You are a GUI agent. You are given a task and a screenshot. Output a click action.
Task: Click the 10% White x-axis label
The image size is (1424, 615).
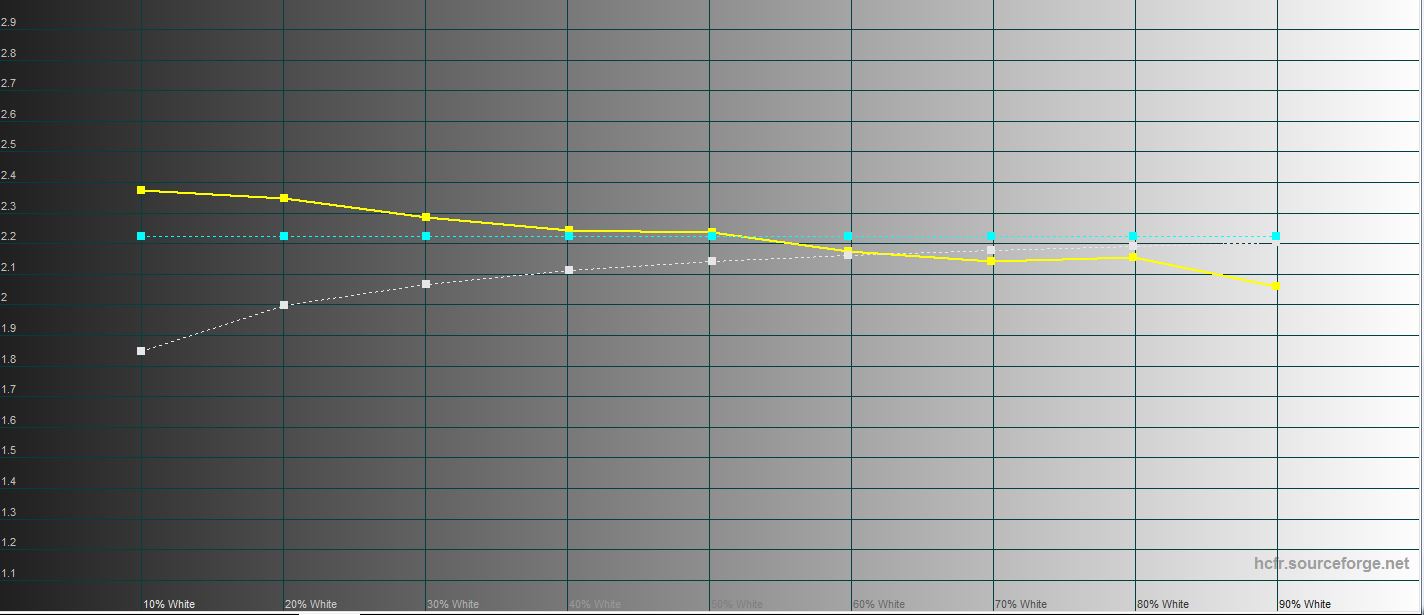pyautogui.click(x=169, y=604)
